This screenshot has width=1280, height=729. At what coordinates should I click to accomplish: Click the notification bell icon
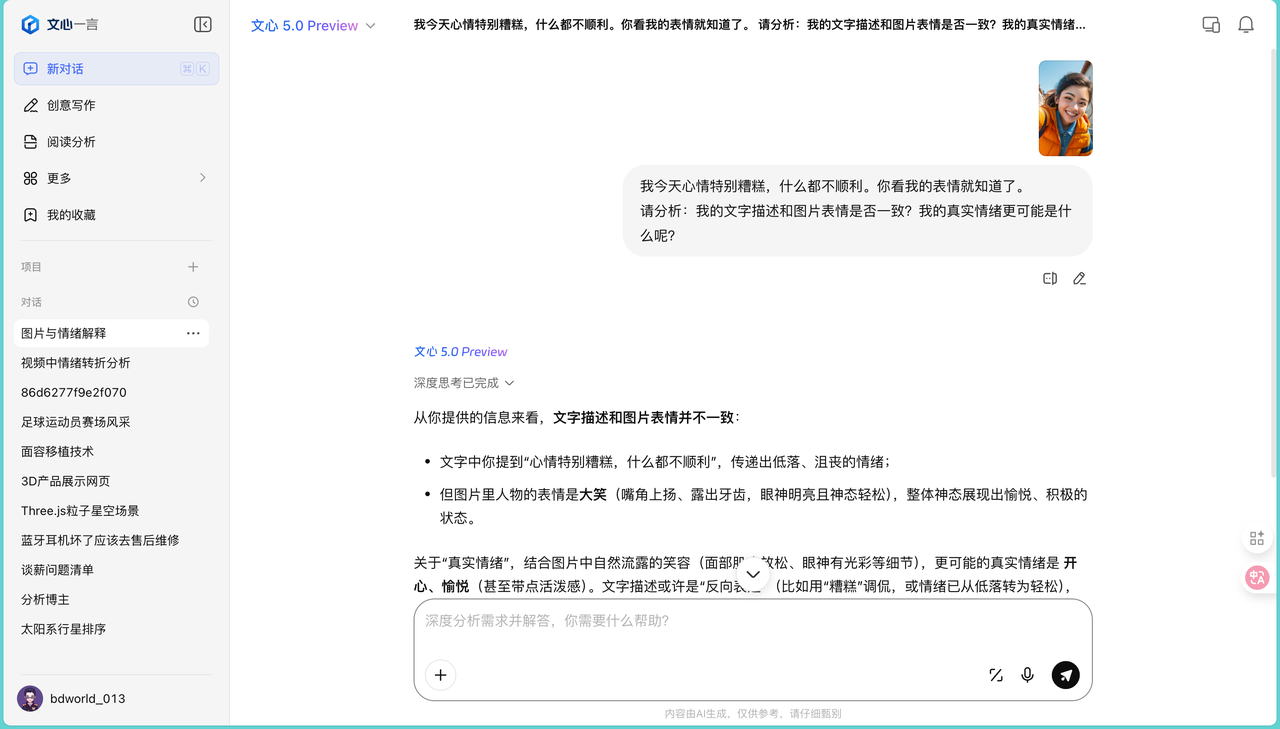pyautogui.click(x=1246, y=24)
